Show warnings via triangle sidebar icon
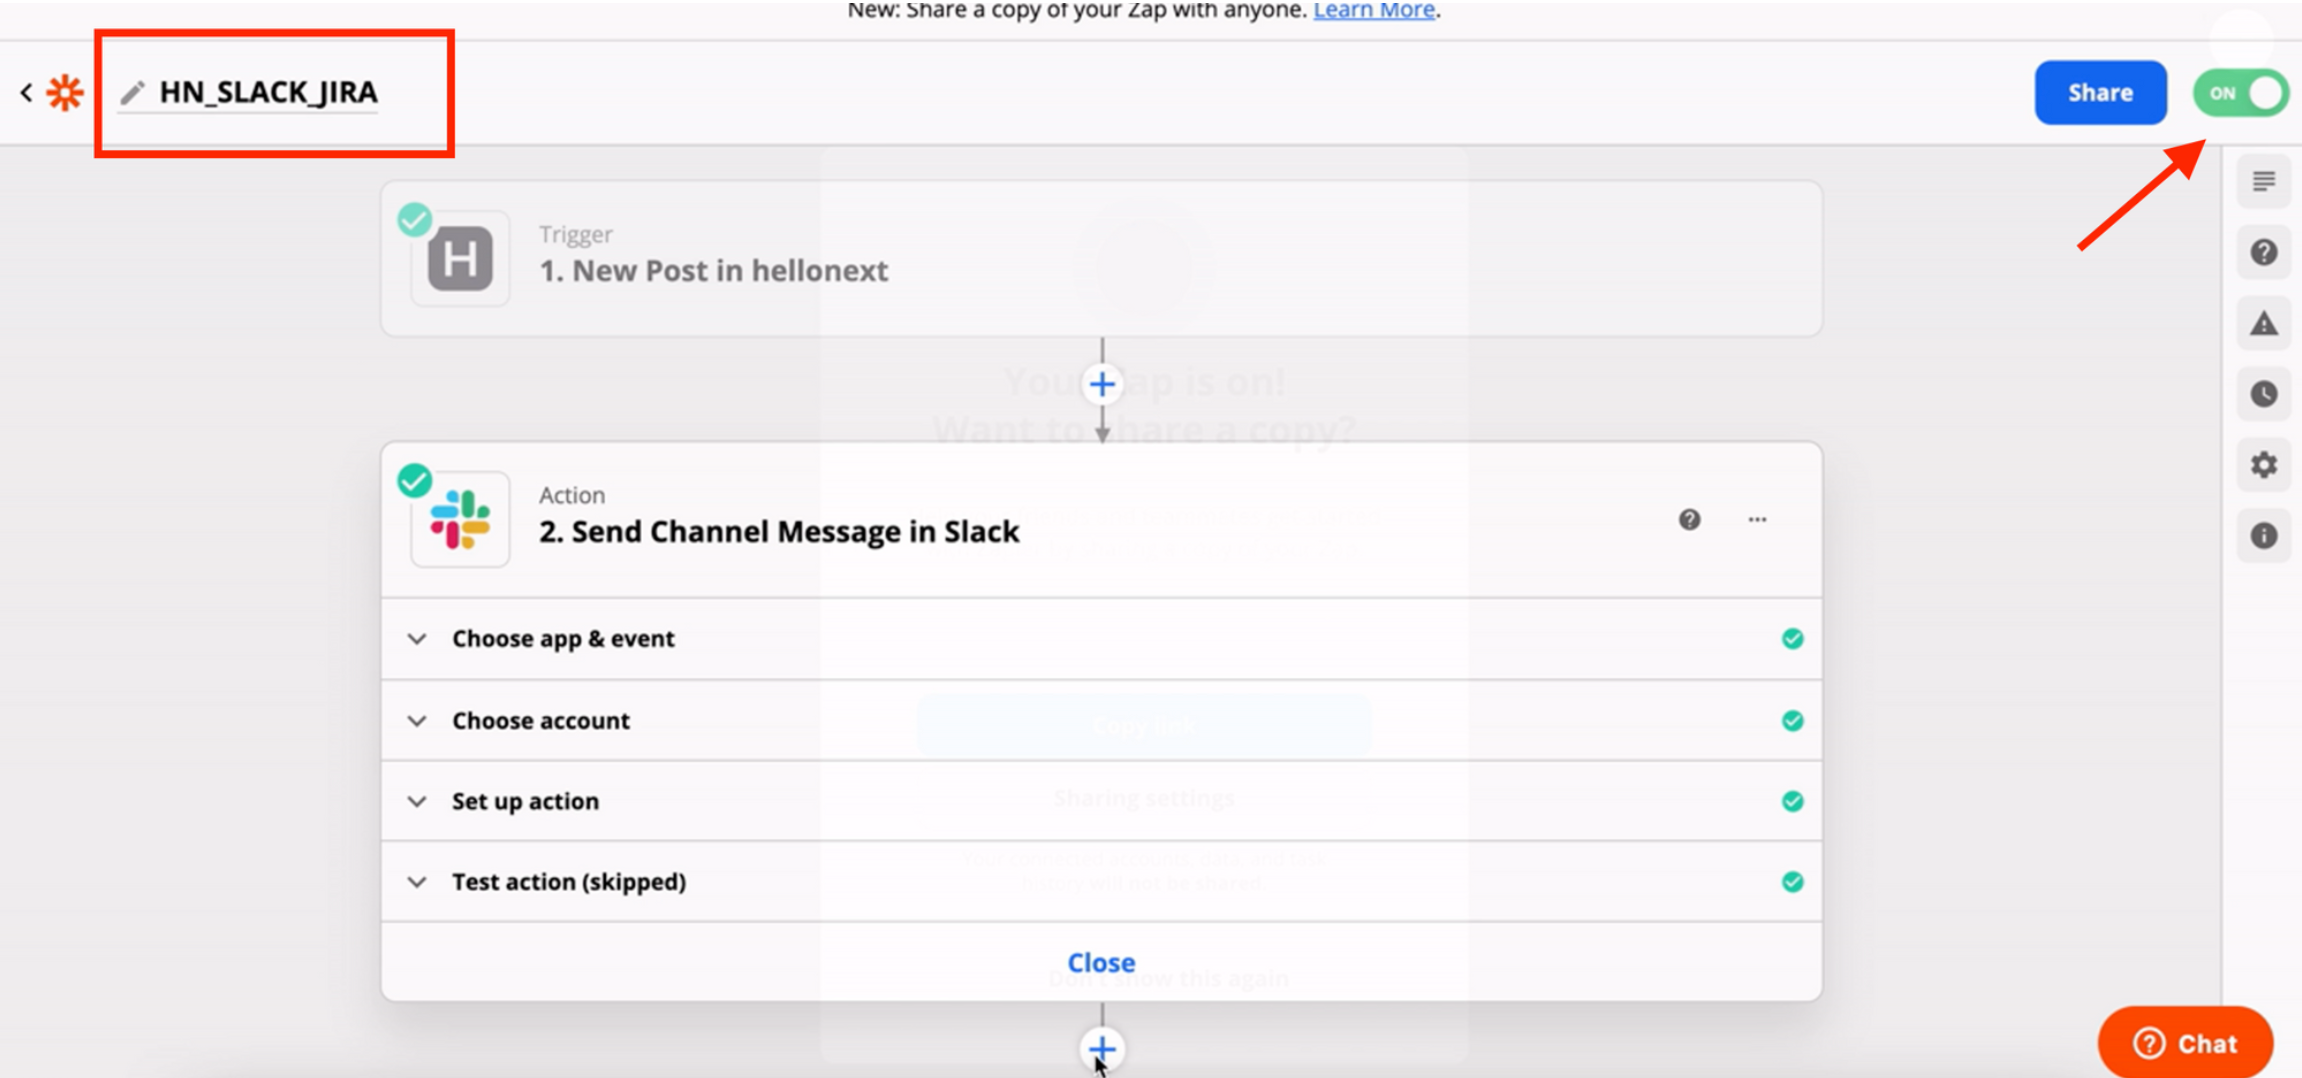 [x=2264, y=323]
